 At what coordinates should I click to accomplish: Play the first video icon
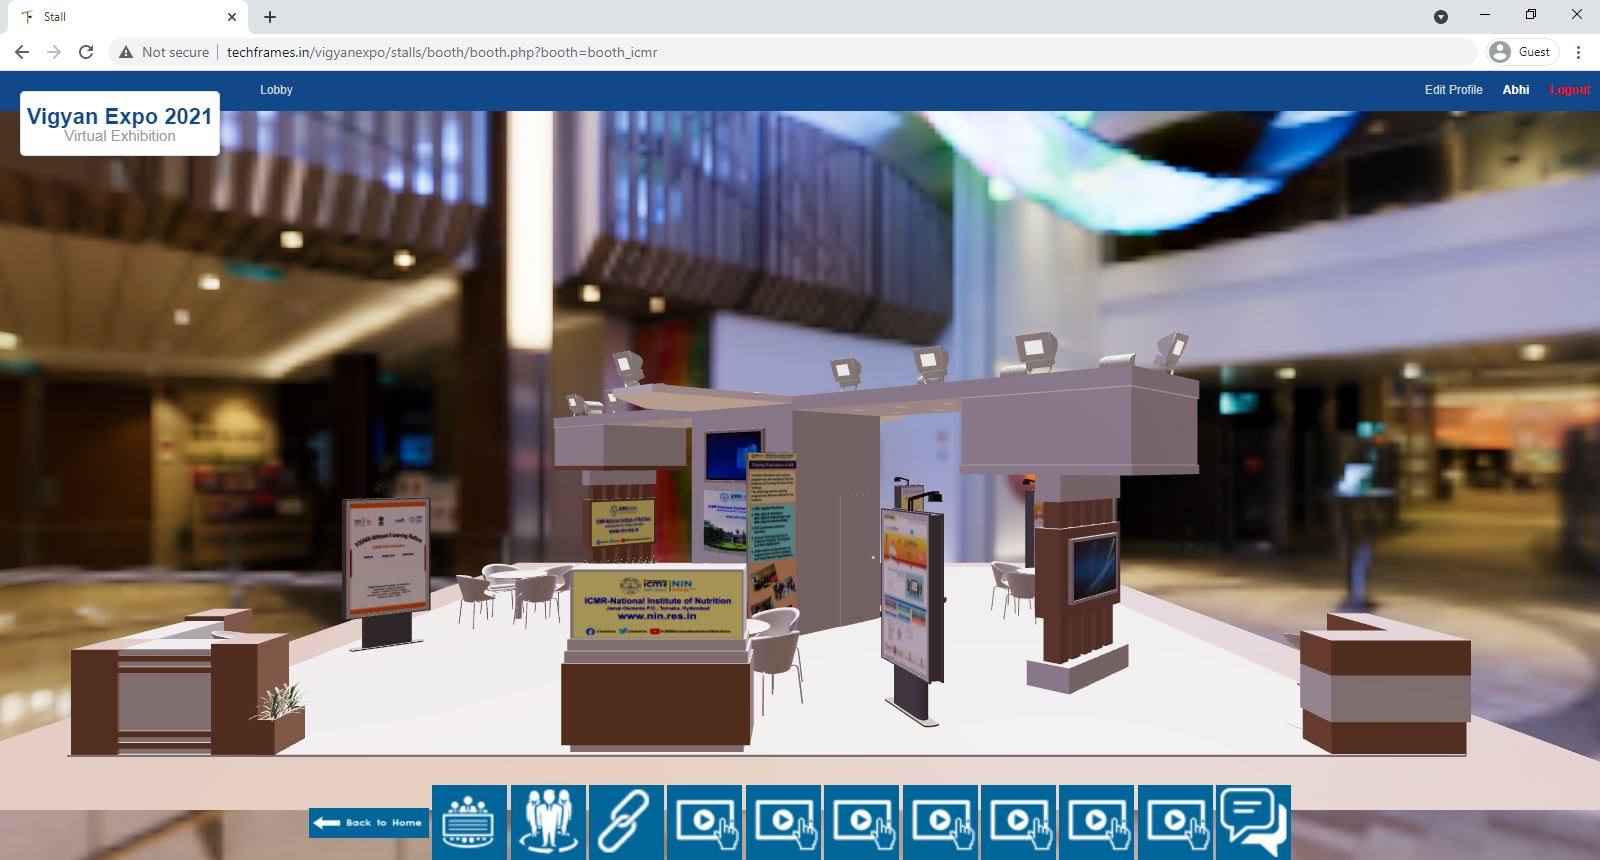[705, 822]
